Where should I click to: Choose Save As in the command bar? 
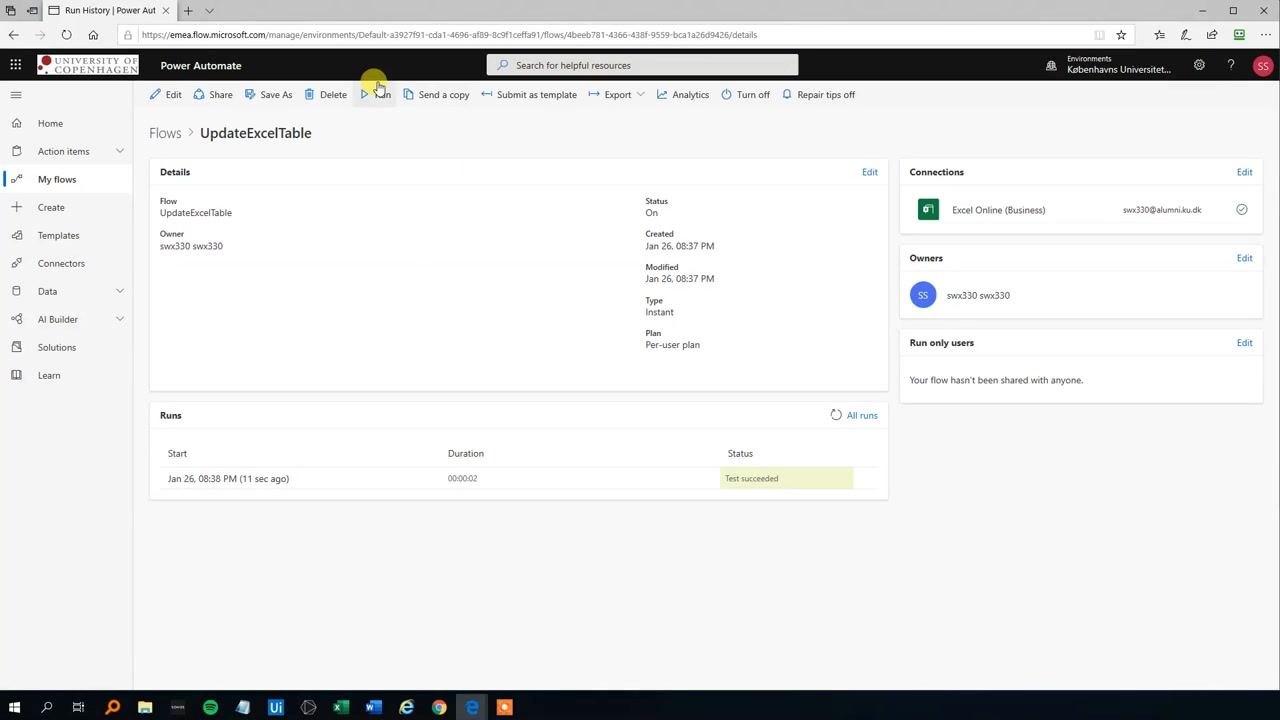(x=268, y=95)
